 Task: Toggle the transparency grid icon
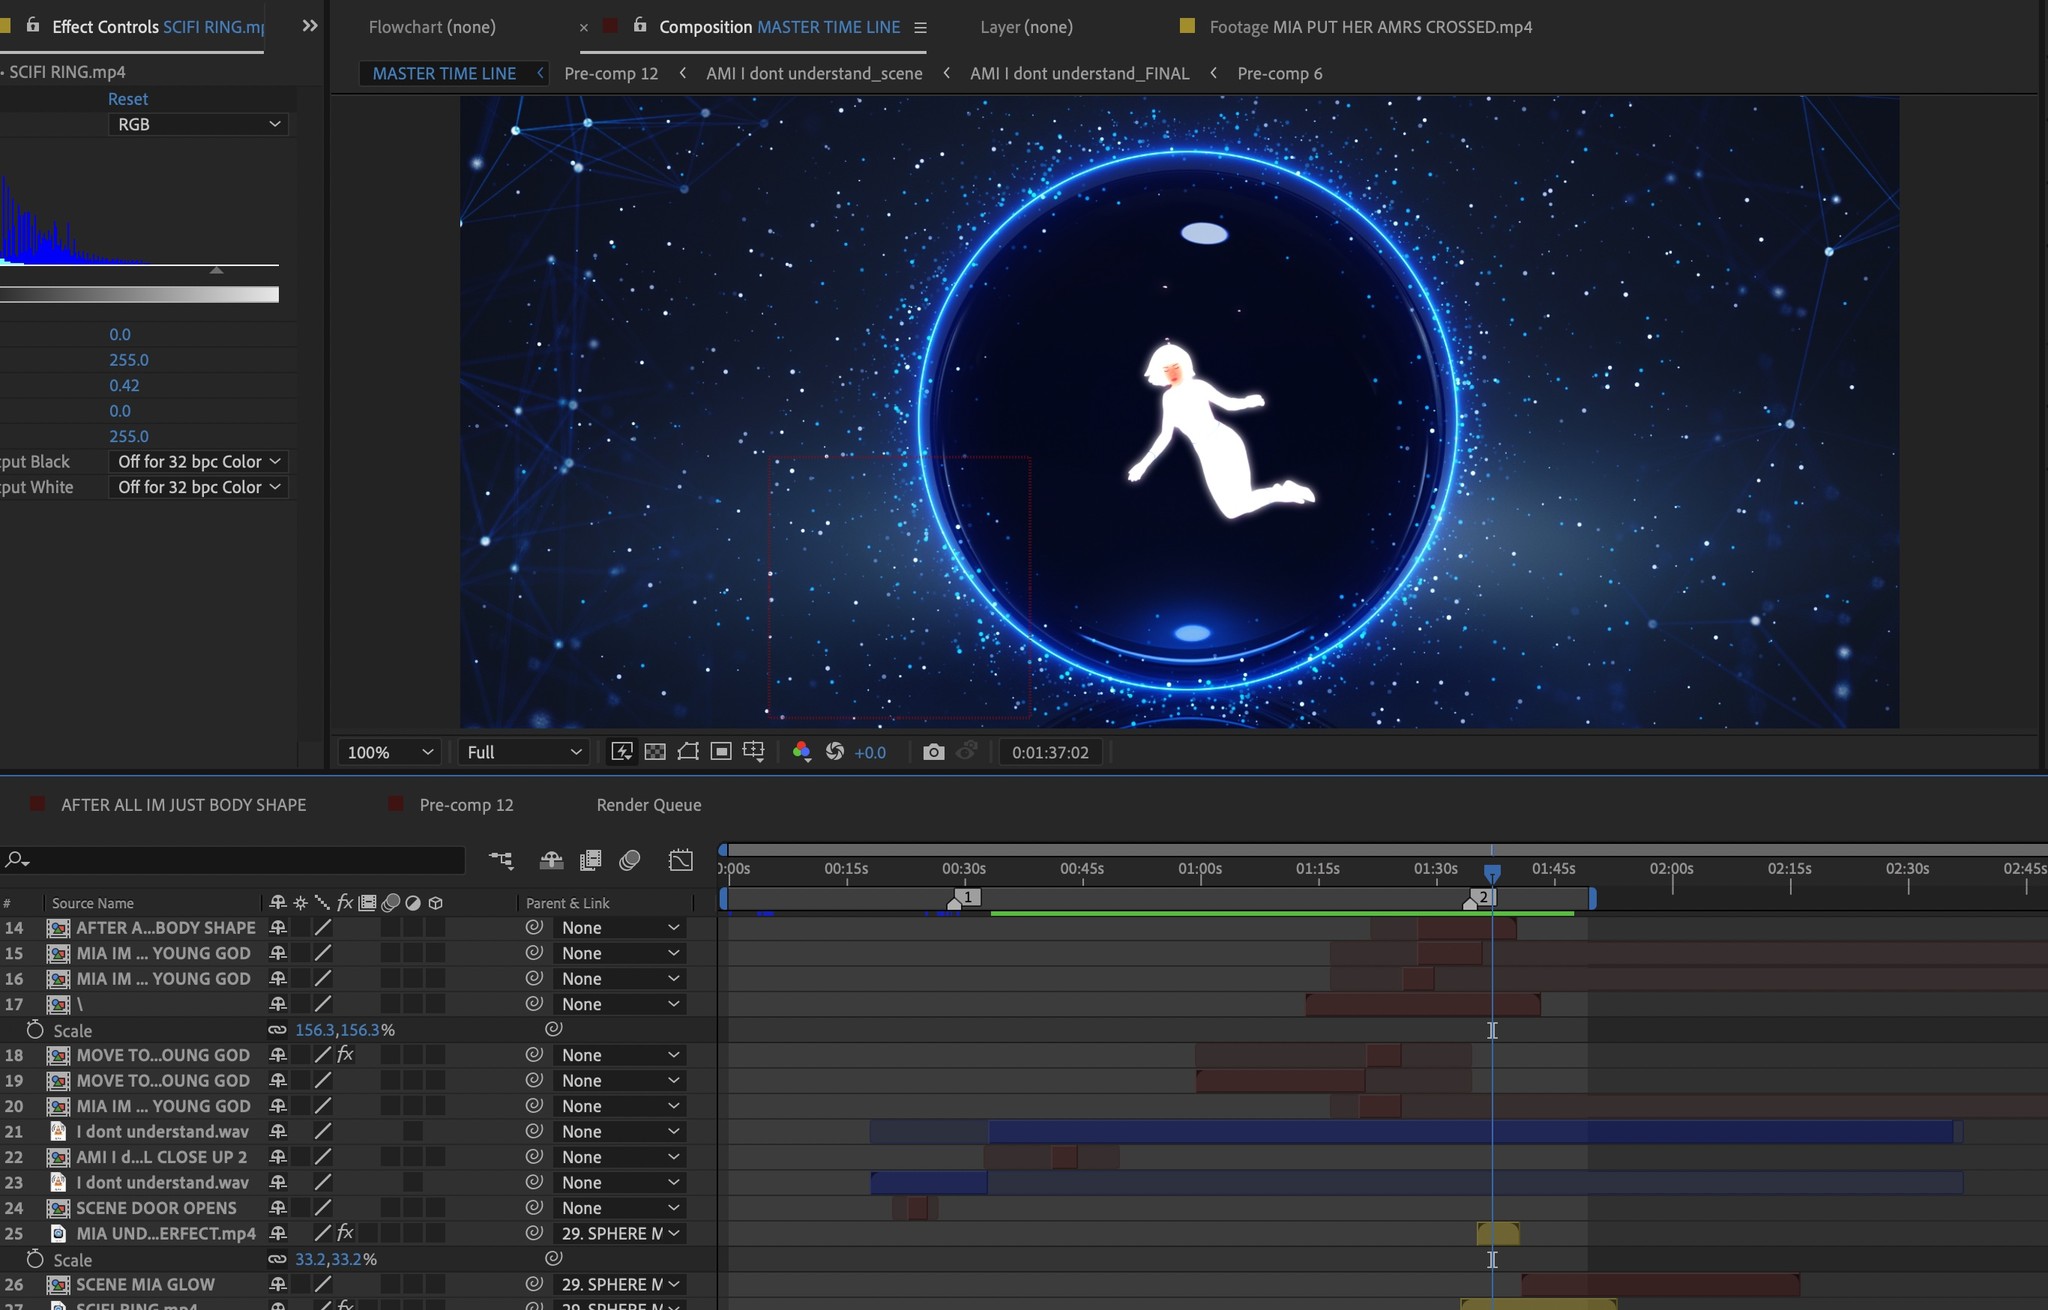tap(655, 752)
